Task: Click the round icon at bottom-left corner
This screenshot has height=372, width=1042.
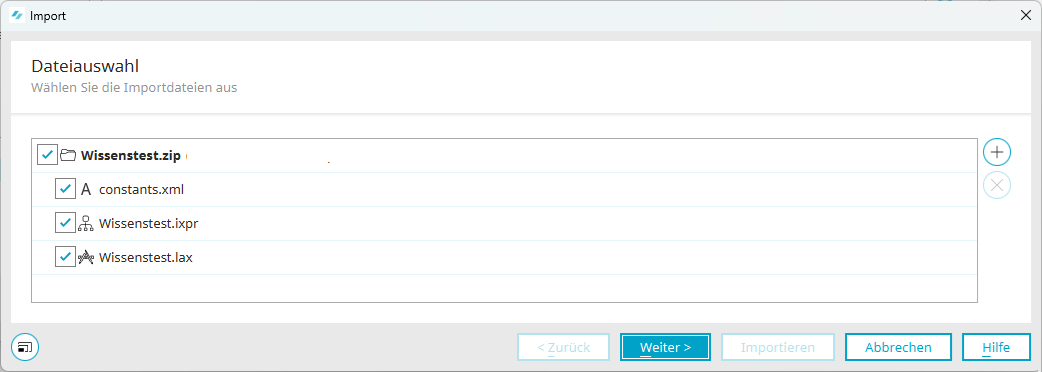Action: click(x=25, y=347)
